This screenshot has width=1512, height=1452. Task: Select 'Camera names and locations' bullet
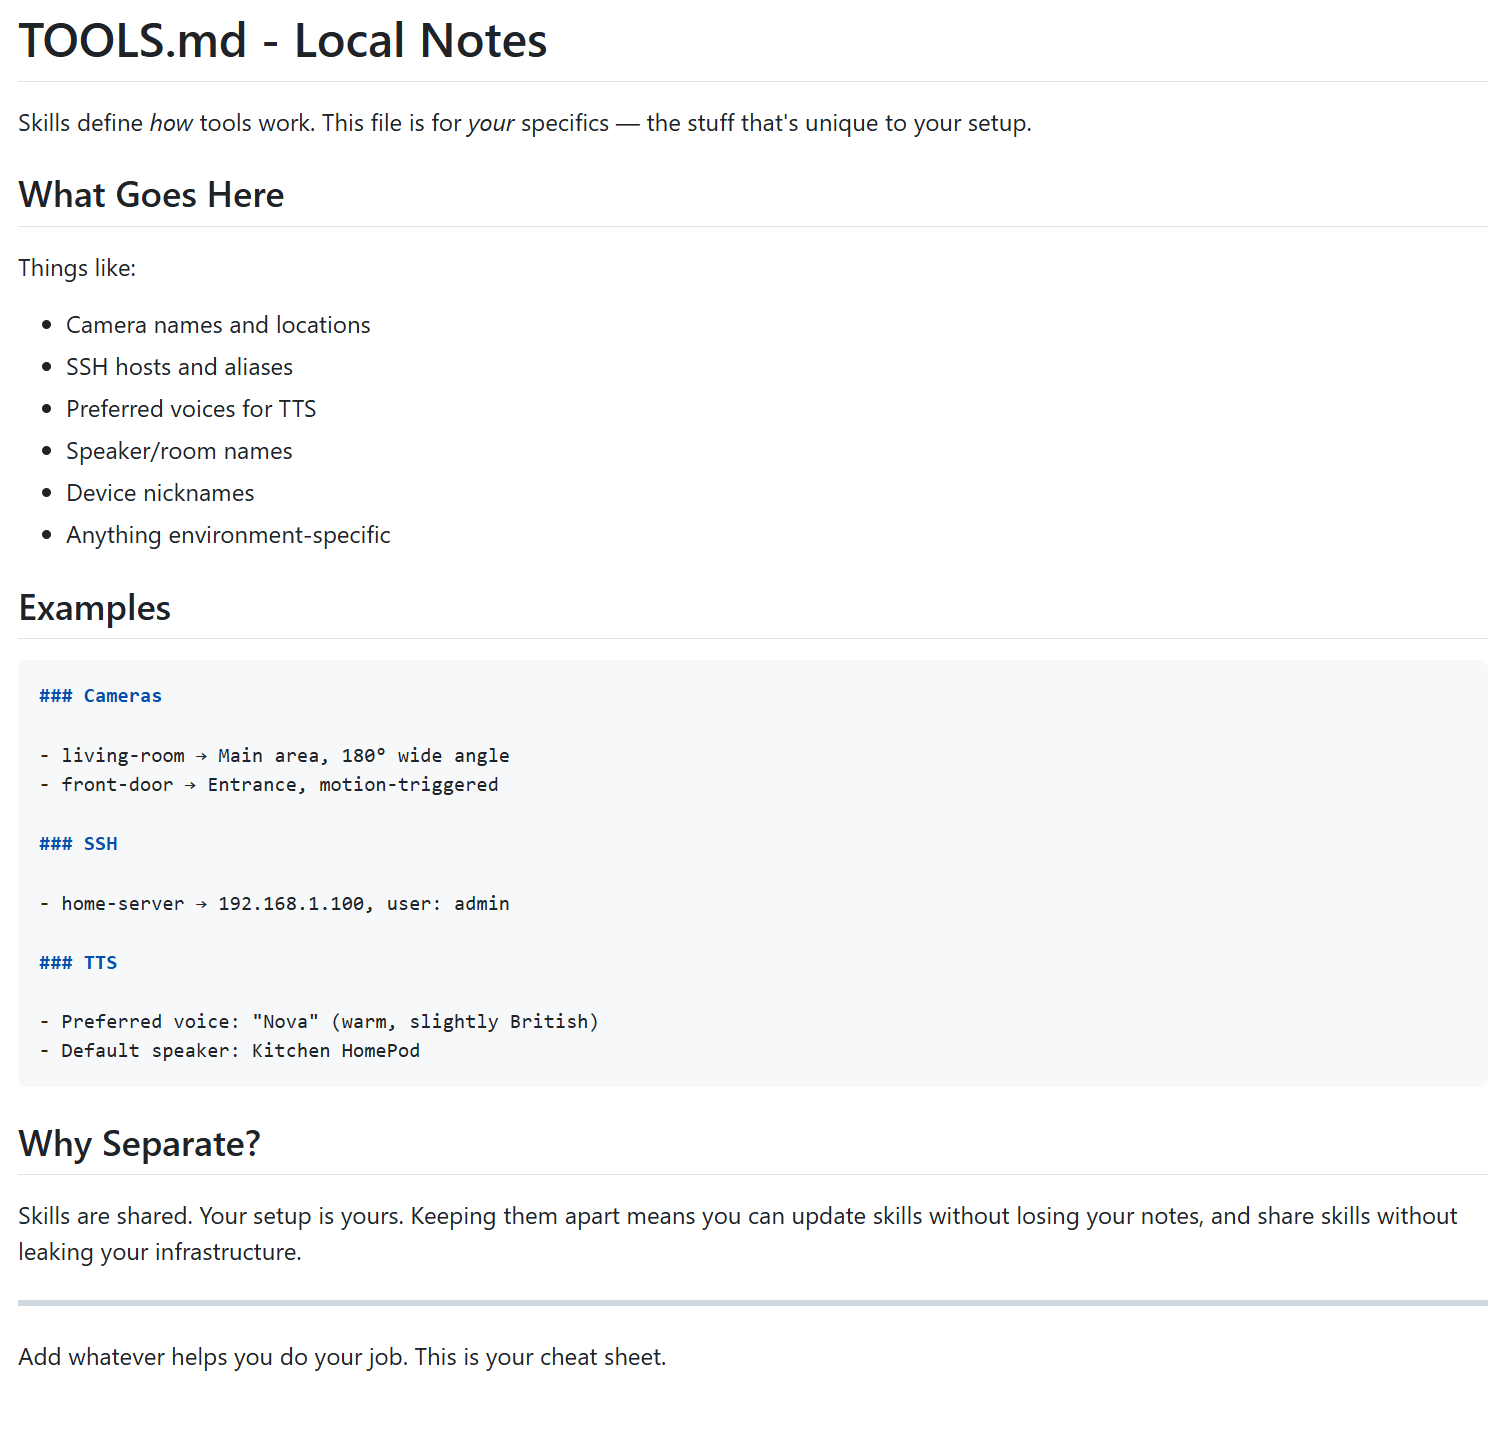click(x=218, y=325)
